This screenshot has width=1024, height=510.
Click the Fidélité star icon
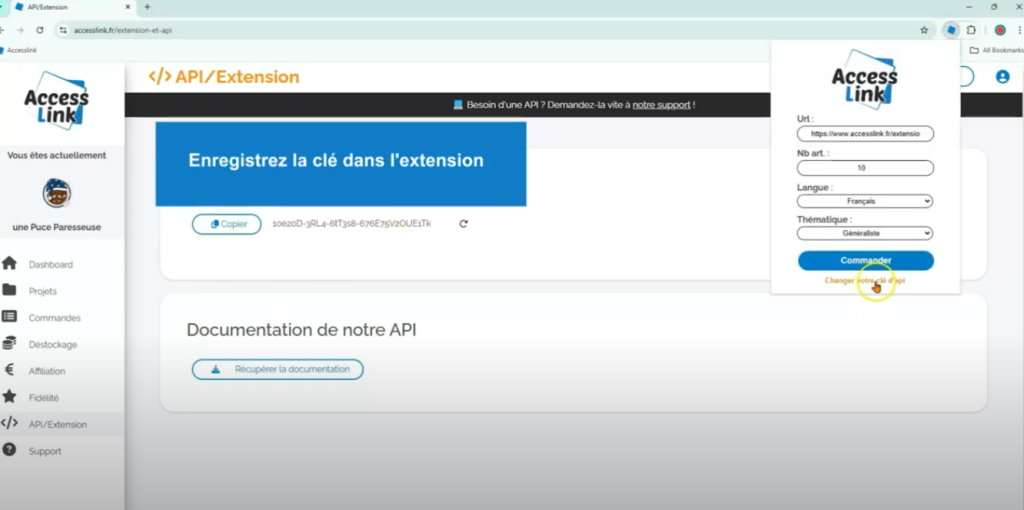click(x=9, y=397)
